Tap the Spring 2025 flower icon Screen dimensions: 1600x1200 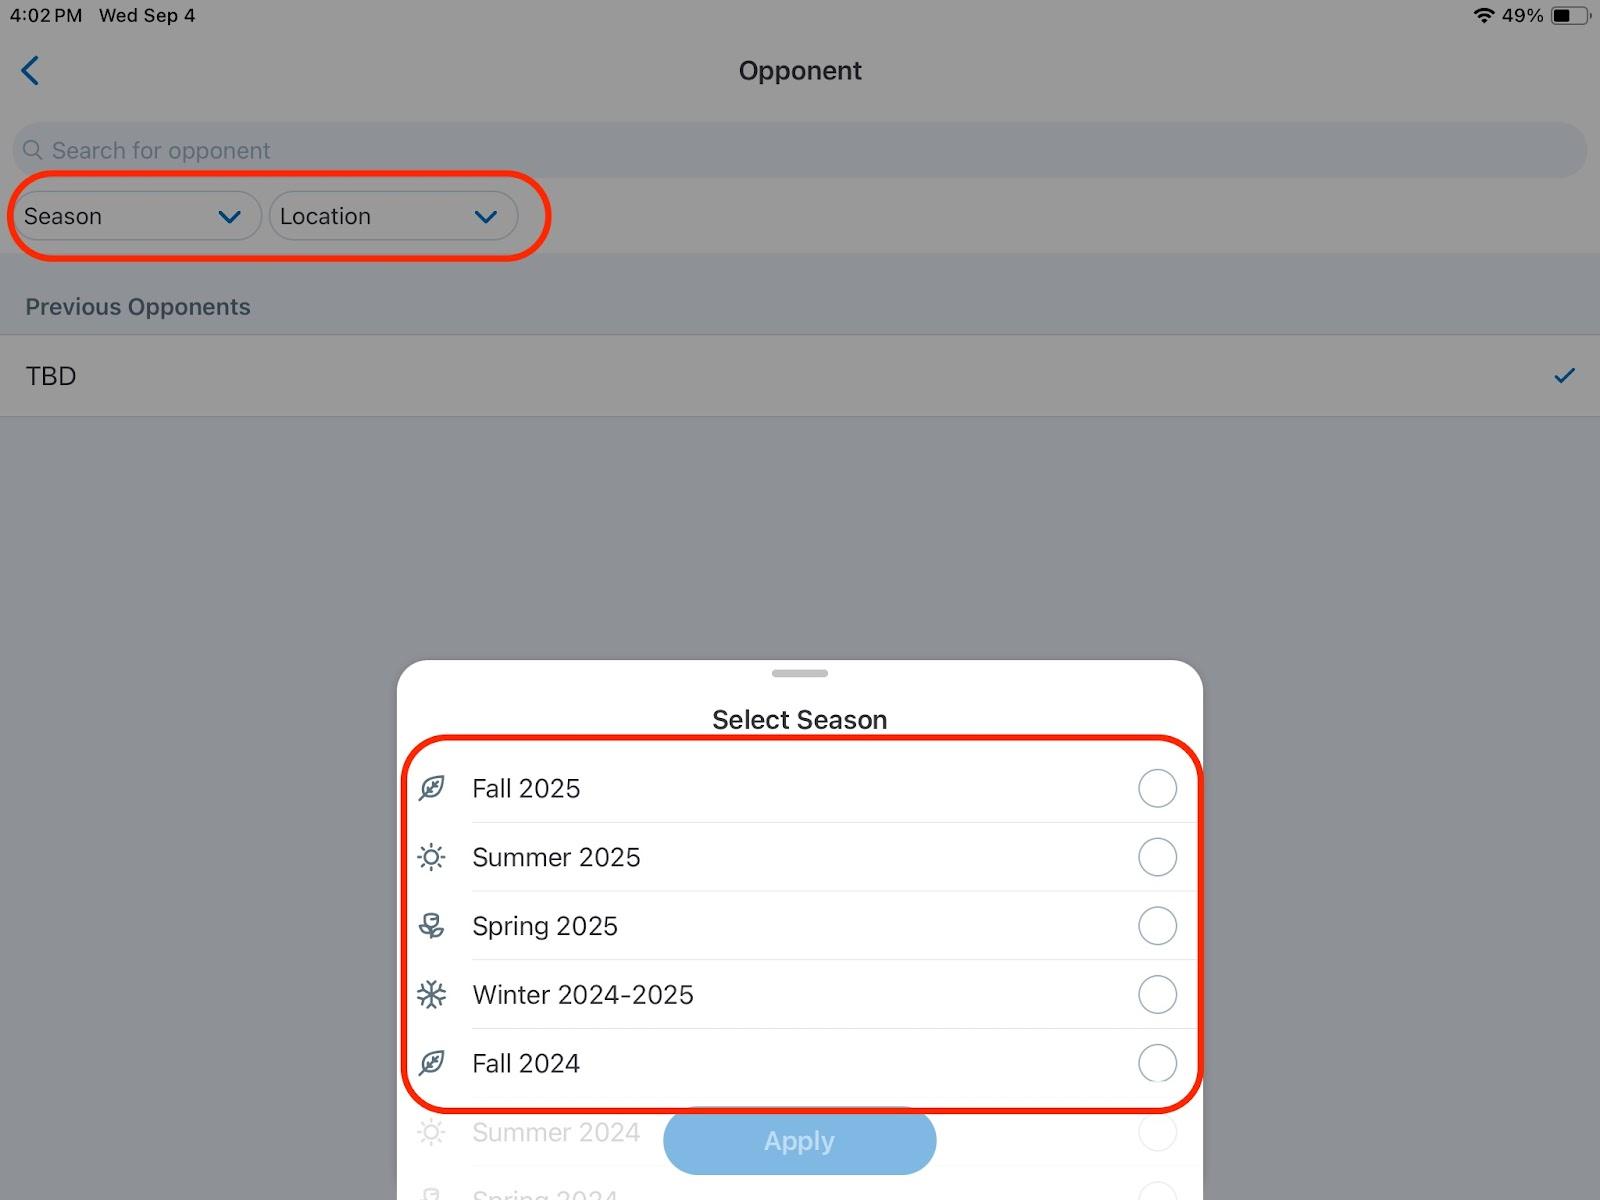click(x=432, y=926)
